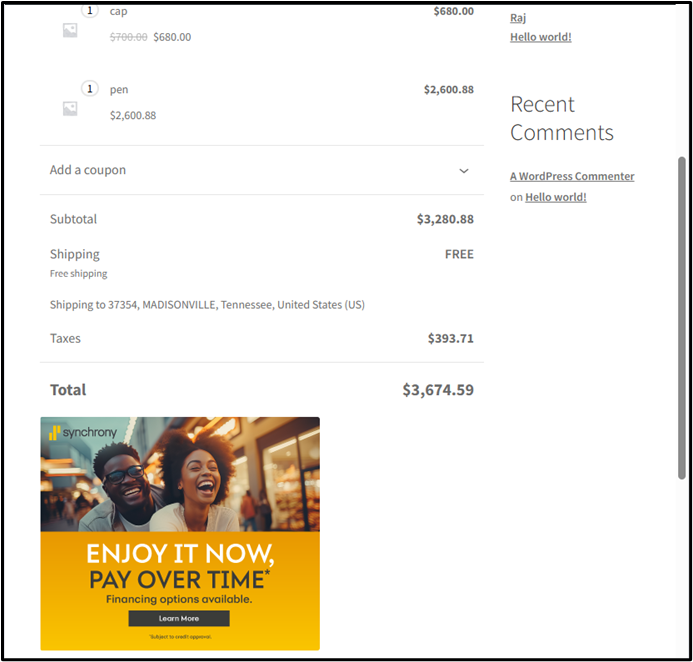Screen dimensions: 693x662
Task: Click the vertical page scrollbar
Action: click(x=683, y=300)
